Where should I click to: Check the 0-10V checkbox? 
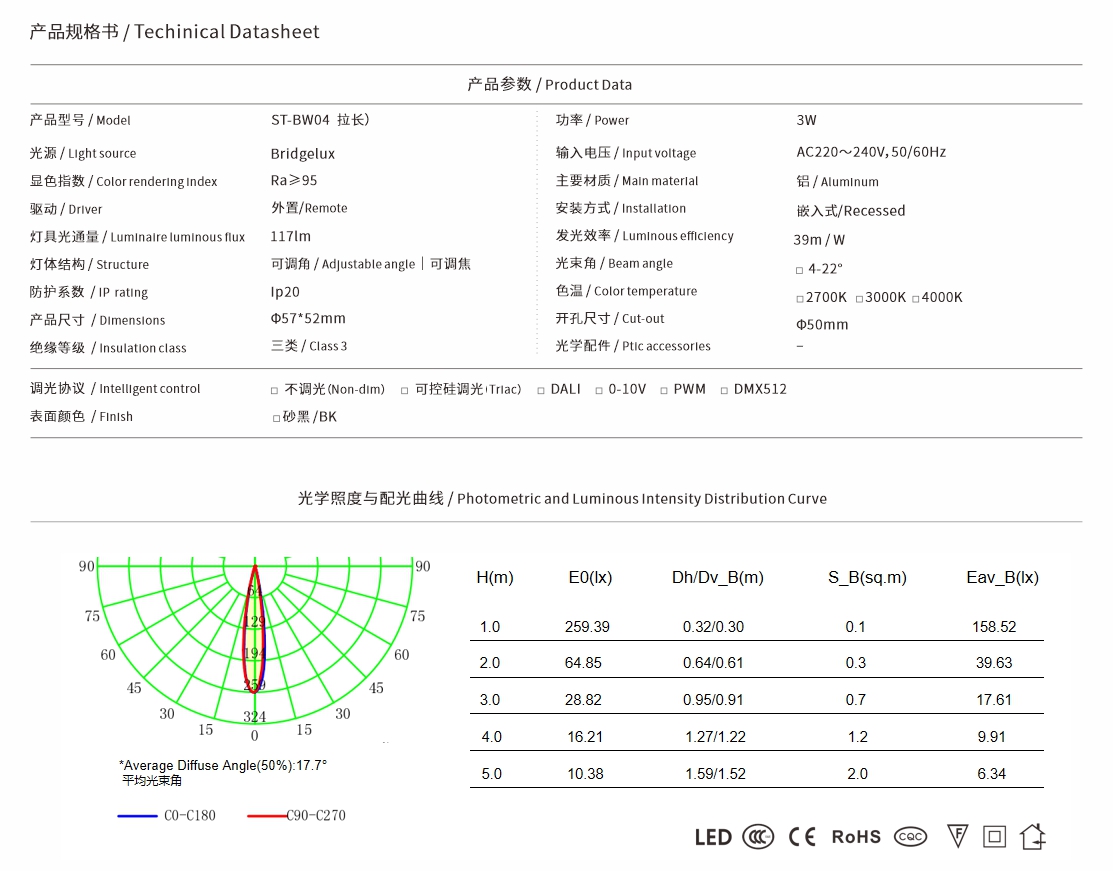pos(599,390)
